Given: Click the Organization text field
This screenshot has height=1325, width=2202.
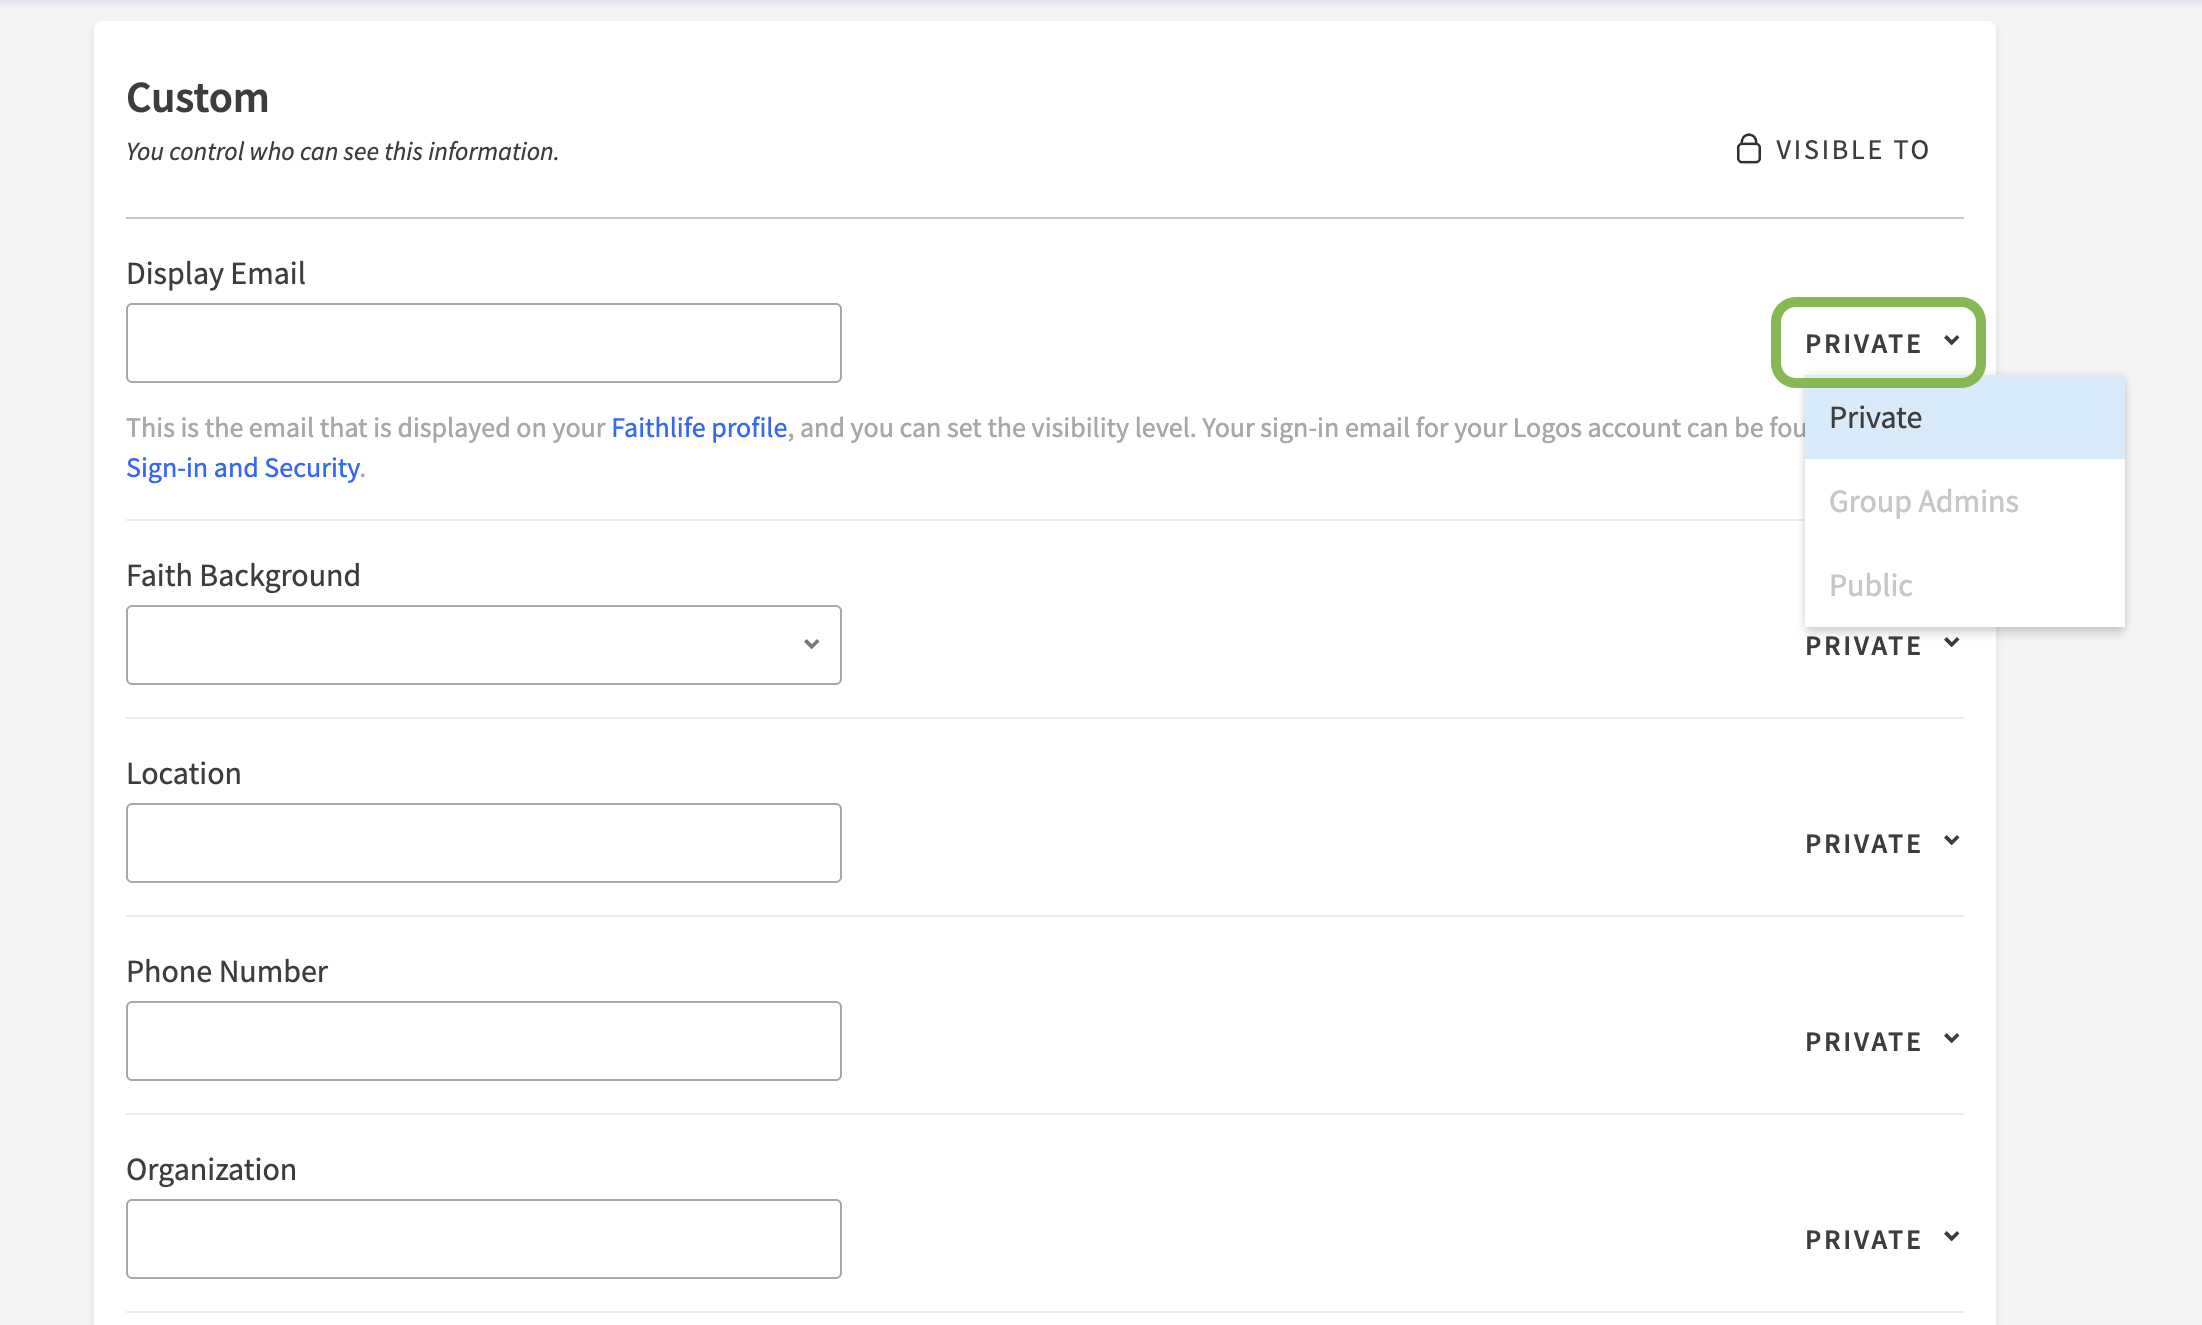Looking at the screenshot, I should pos(484,1239).
